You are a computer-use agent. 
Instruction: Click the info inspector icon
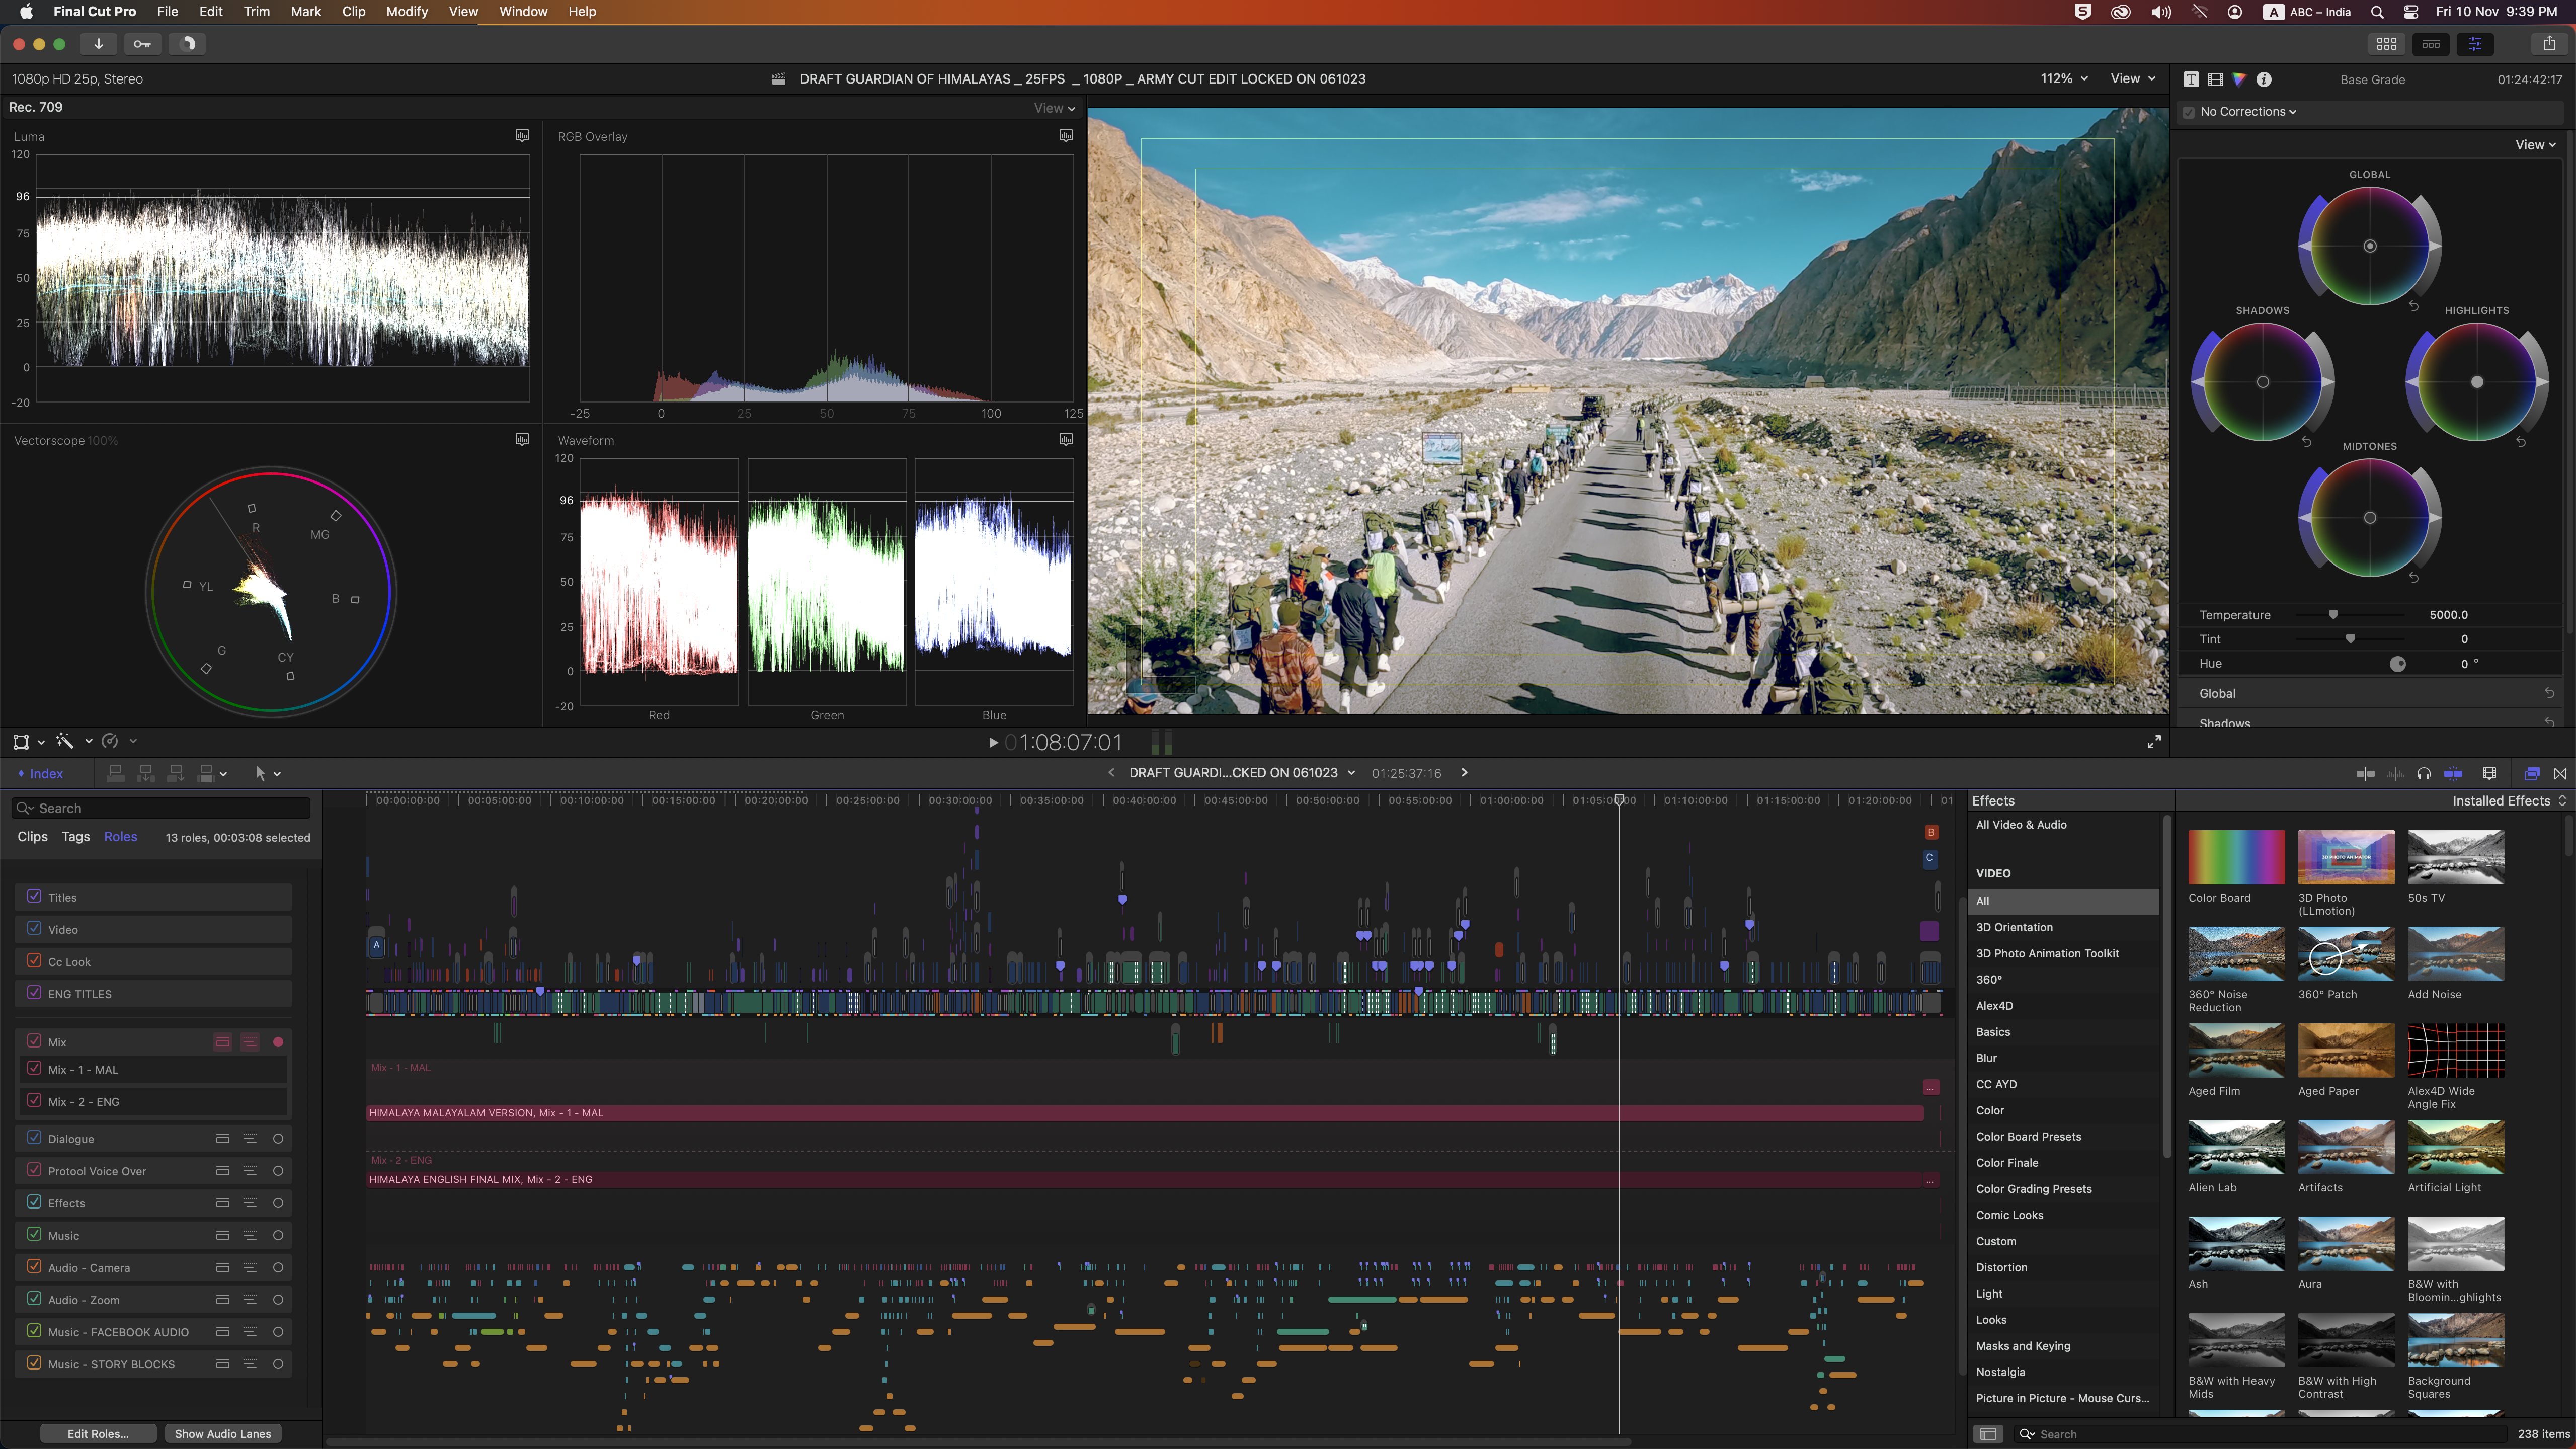click(2264, 79)
